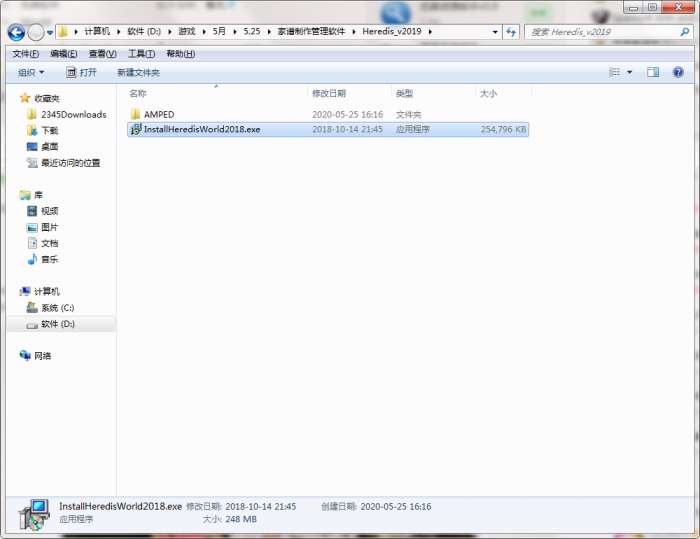Expand the arrow after Heredis_v2019 breadcrumb

(430, 32)
